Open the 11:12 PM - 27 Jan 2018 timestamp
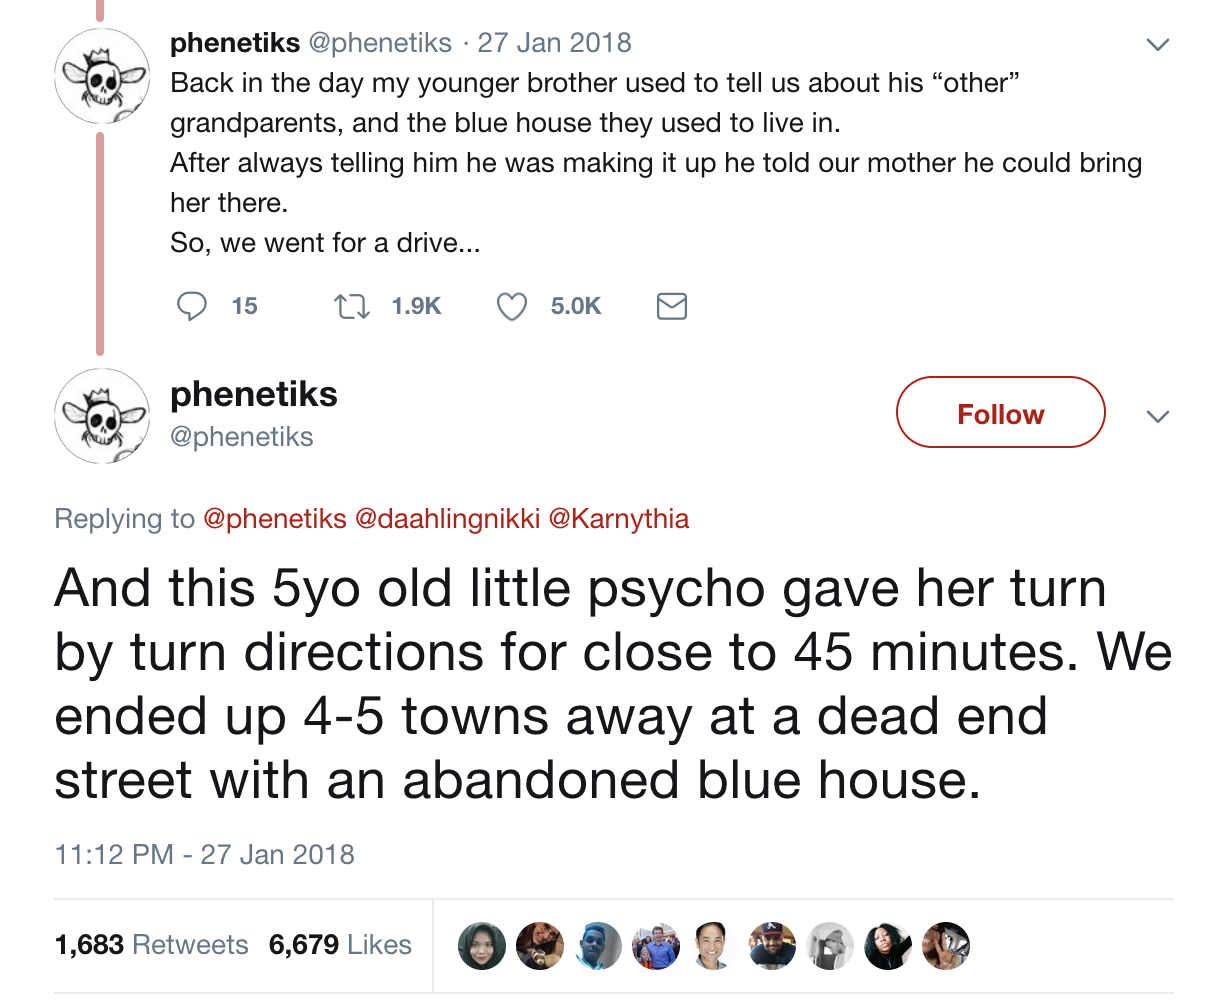 (x=205, y=855)
